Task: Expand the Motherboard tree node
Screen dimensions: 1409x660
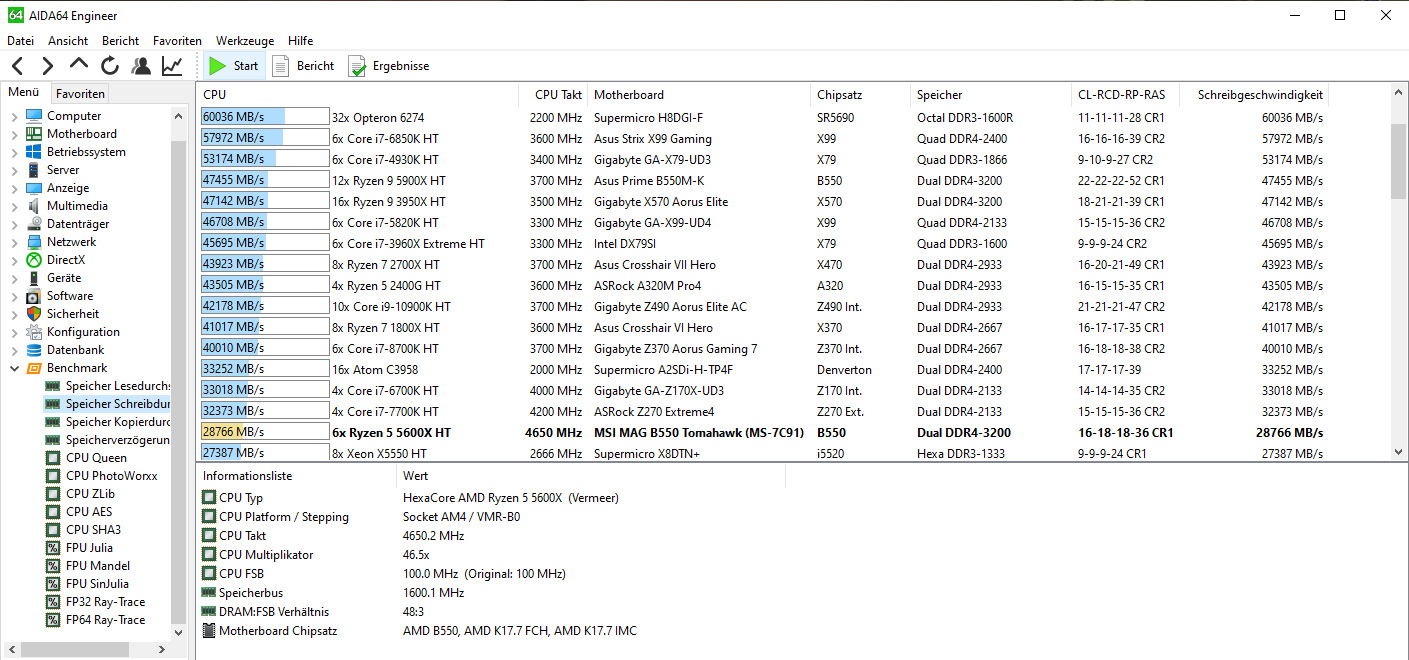Action: [14, 134]
